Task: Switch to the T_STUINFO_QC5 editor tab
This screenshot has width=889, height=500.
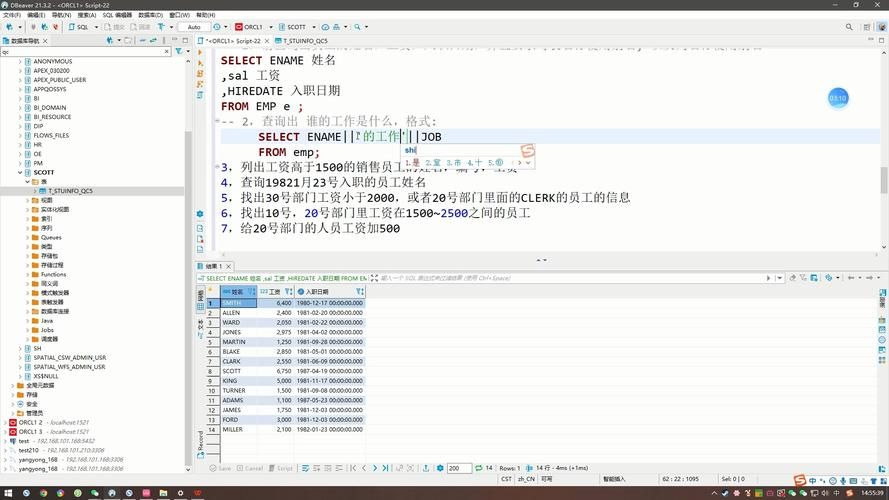Action: coord(301,41)
